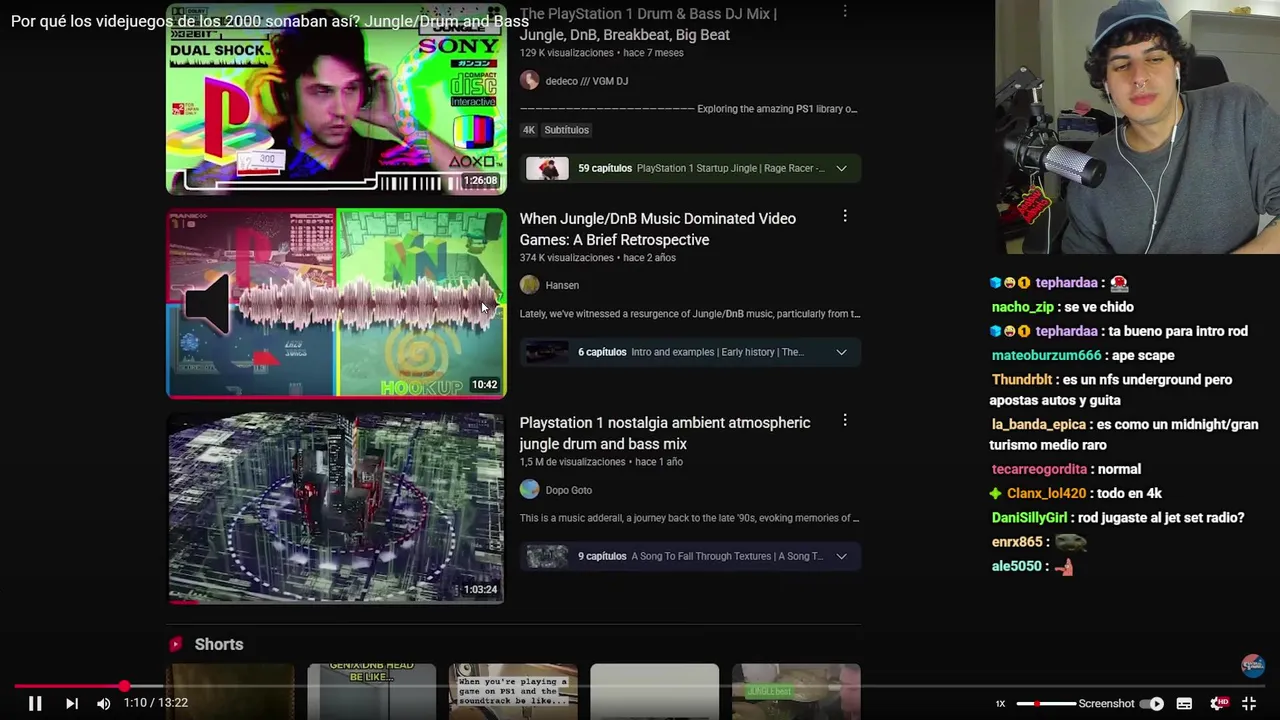Click the Retrospective description 'Lately, we've witnessed'
This screenshot has width=1280, height=720.
tap(689, 314)
